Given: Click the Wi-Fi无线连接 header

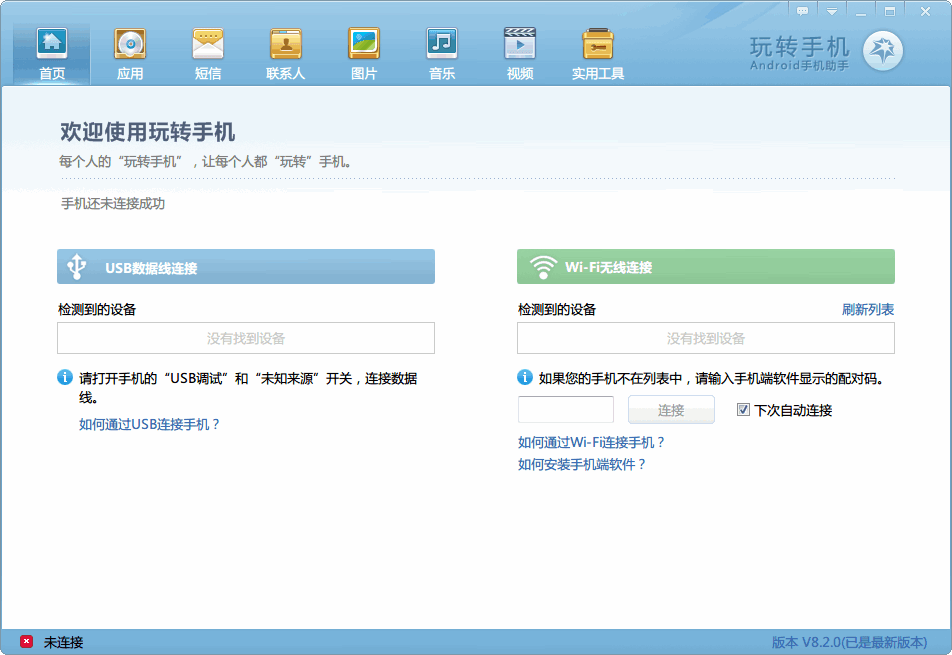Looking at the screenshot, I should (x=705, y=267).
